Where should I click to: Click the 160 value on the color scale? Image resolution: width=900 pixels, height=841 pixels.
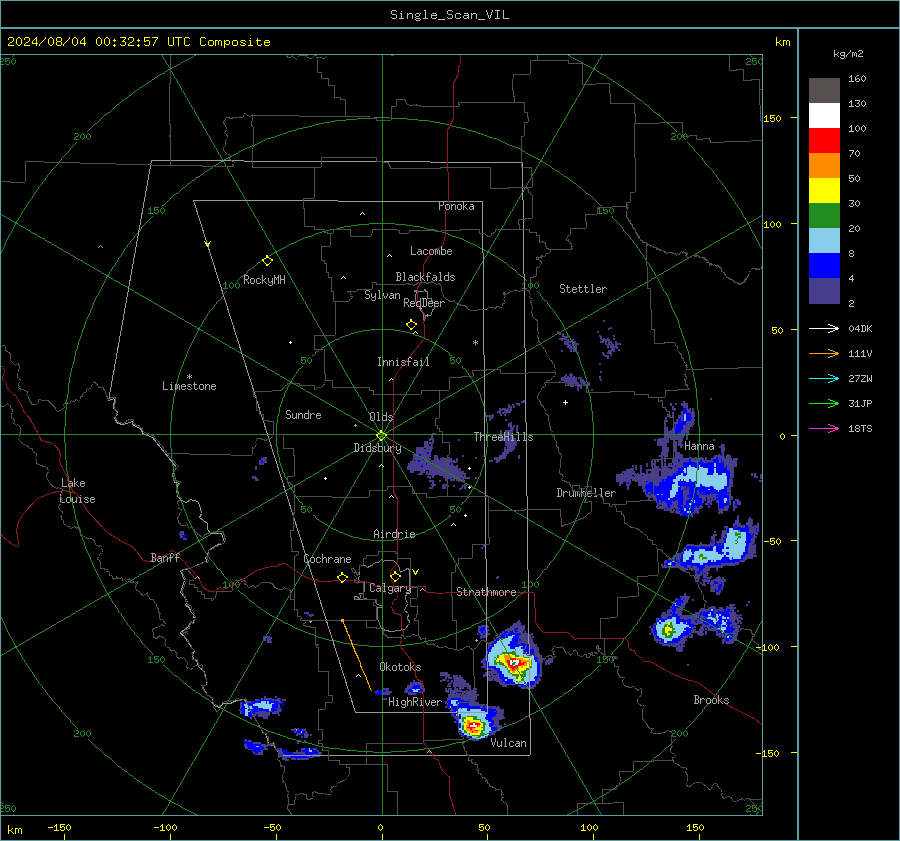(857, 79)
